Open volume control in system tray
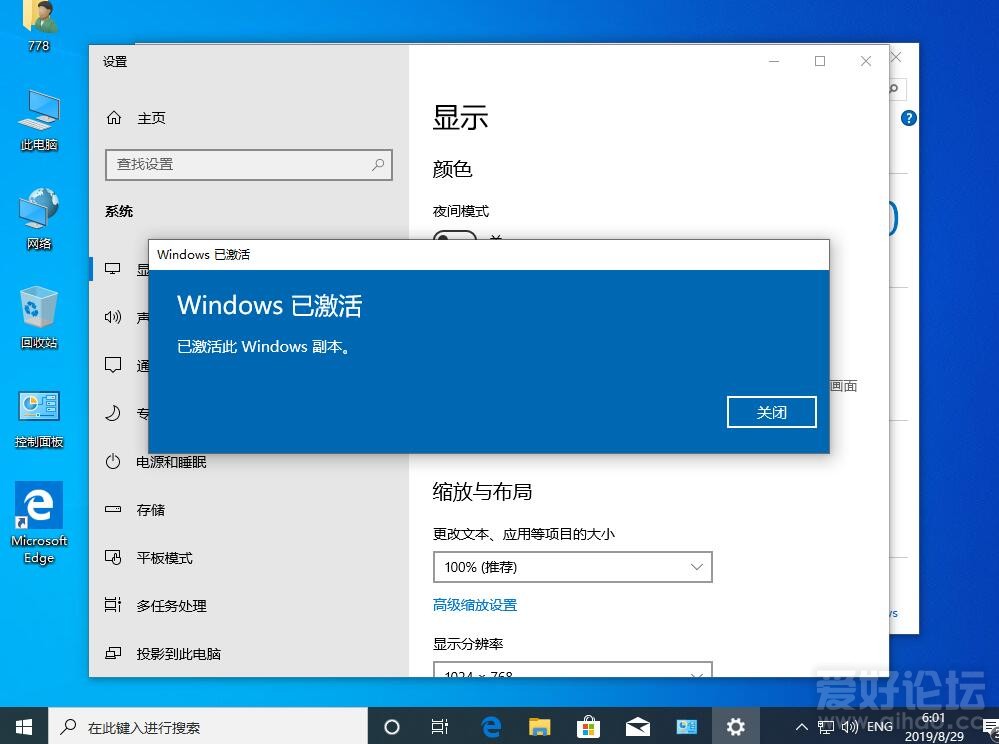The height and width of the screenshot is (744, 999). click(x=849, y=727)
